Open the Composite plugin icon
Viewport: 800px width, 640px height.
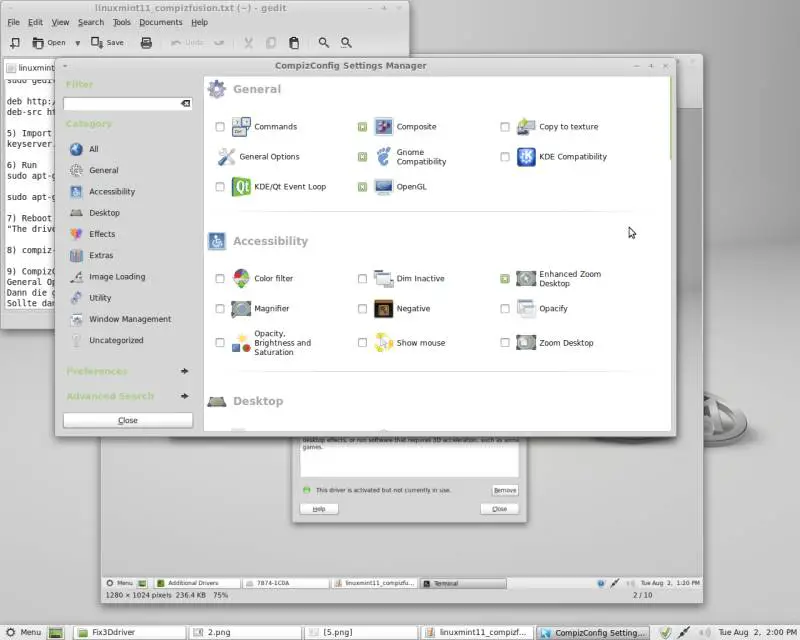tap(384, 127)
